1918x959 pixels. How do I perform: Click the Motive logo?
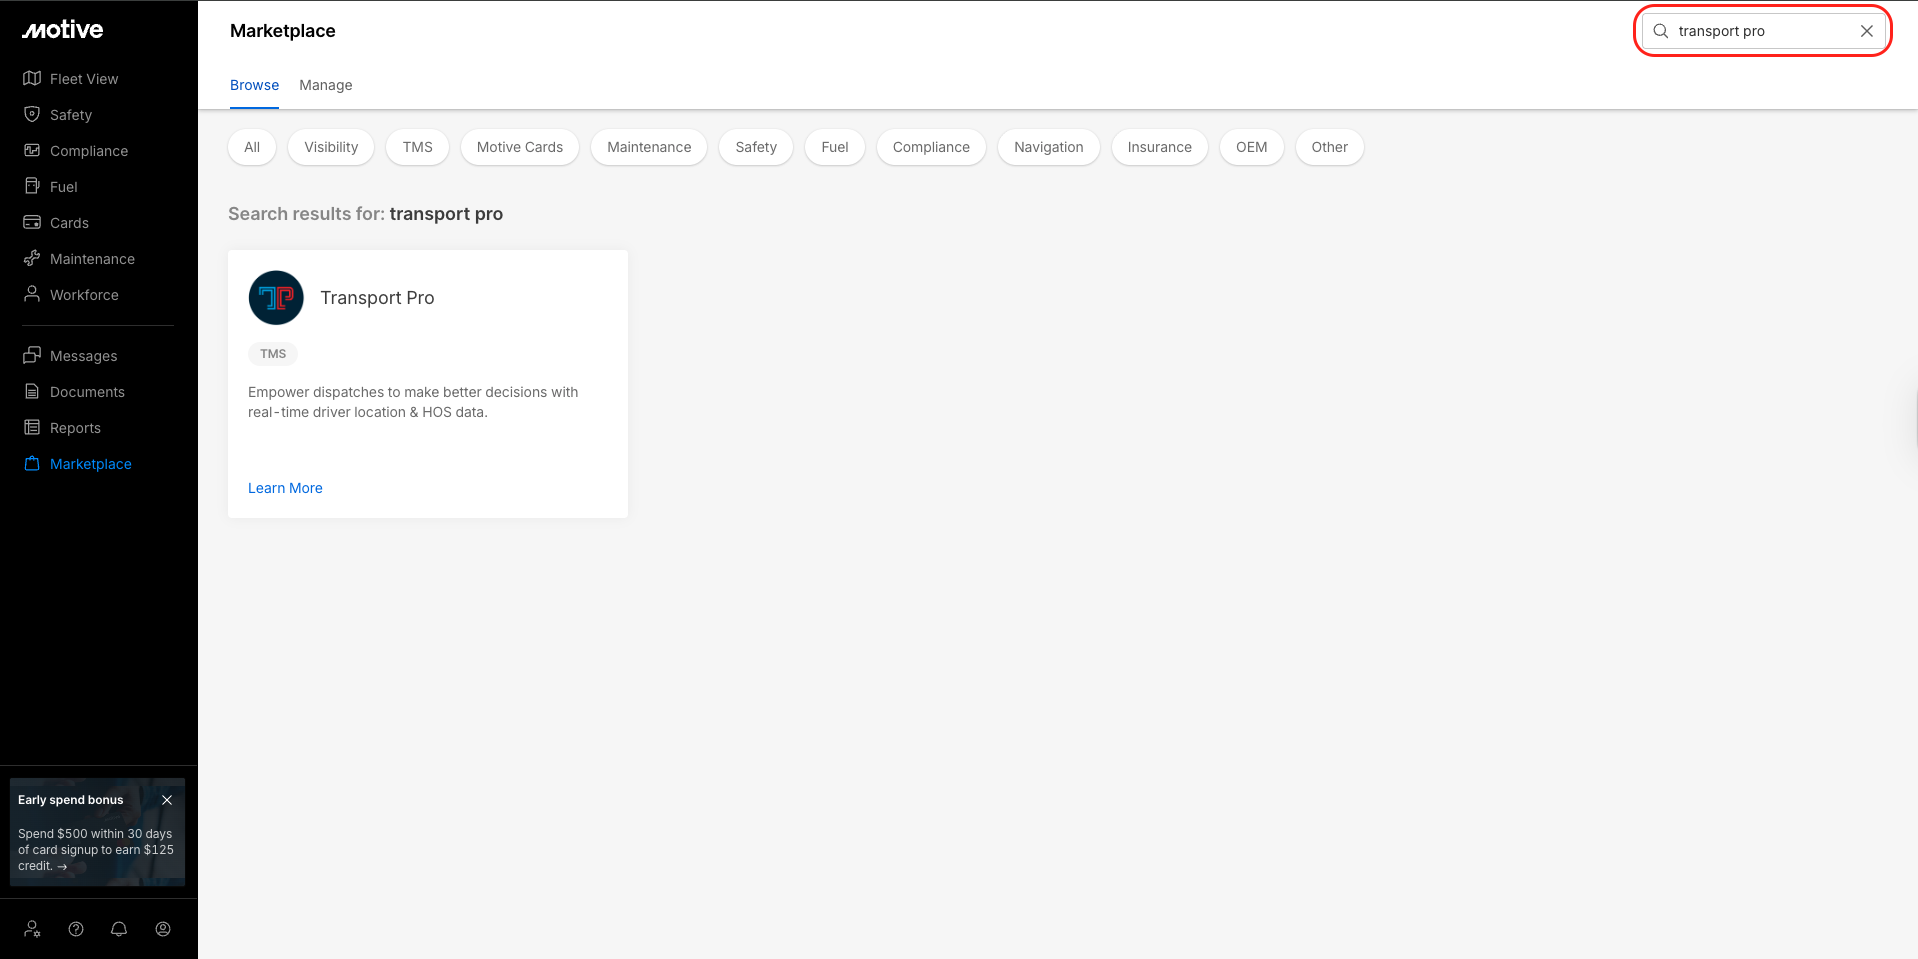[x=63, y=30]
